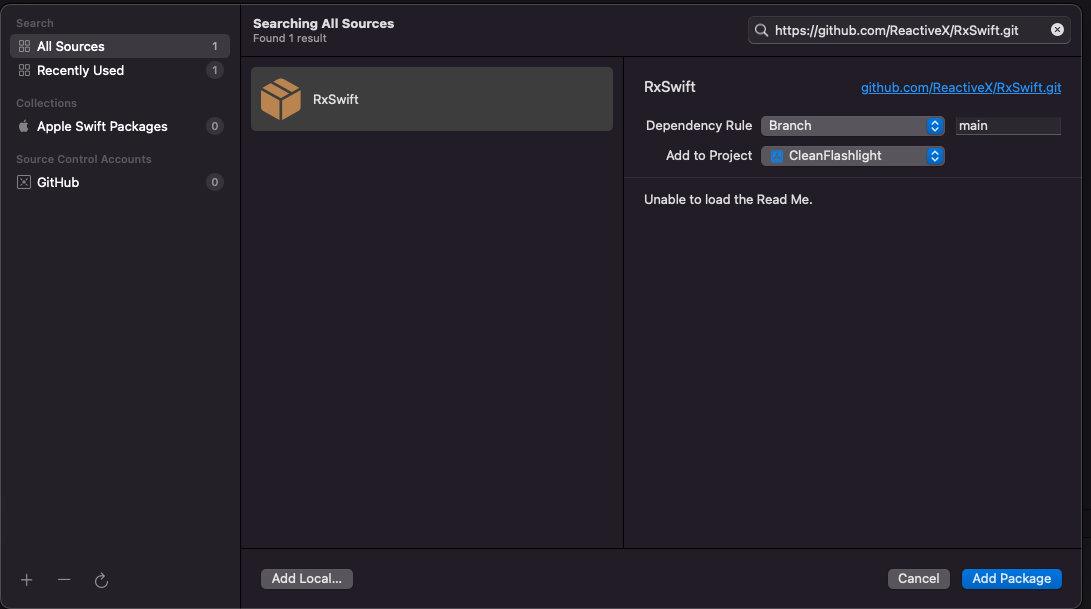Click the 'Collections' section header
This screenshot has height=609, width=1091.
pos(47,103)
